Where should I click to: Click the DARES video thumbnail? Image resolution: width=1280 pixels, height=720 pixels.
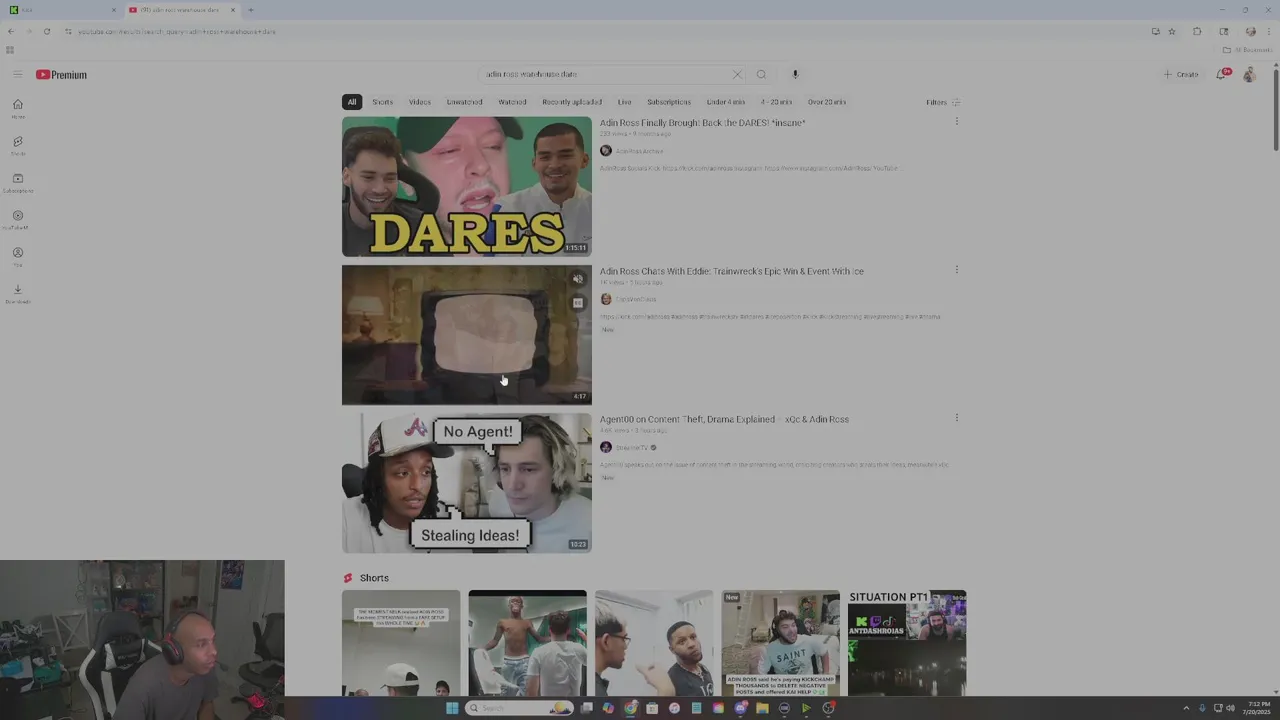466,186
